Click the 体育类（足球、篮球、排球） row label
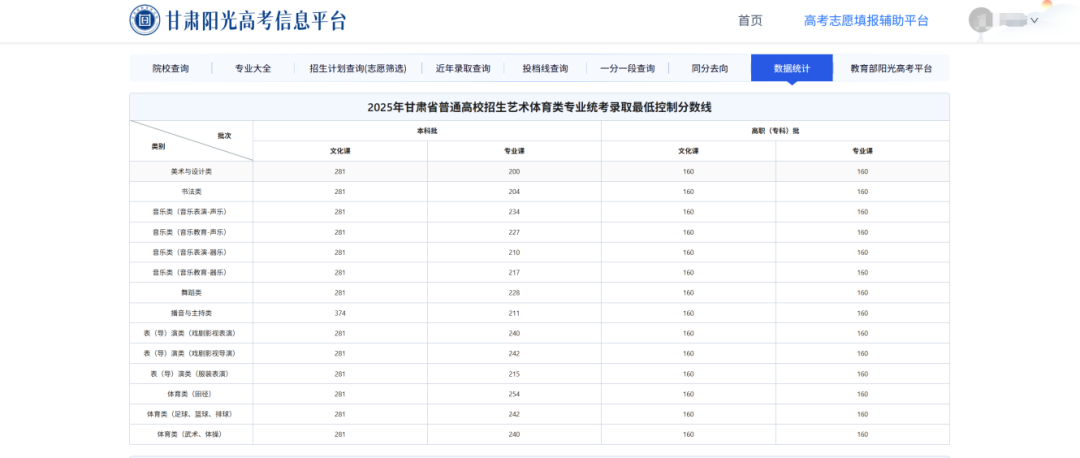 (191, 415)
